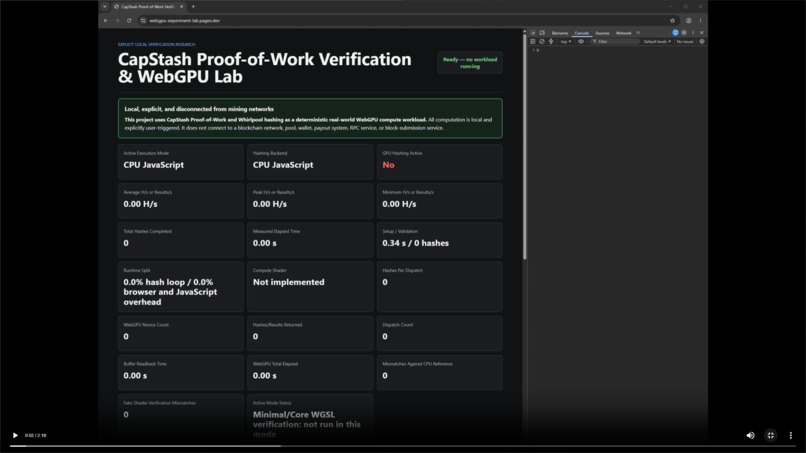Screen dimensions: 806x453
Task: Open the 'Default levels' log level dropdown
Action: pyautogui.click(x=657, y=42)
